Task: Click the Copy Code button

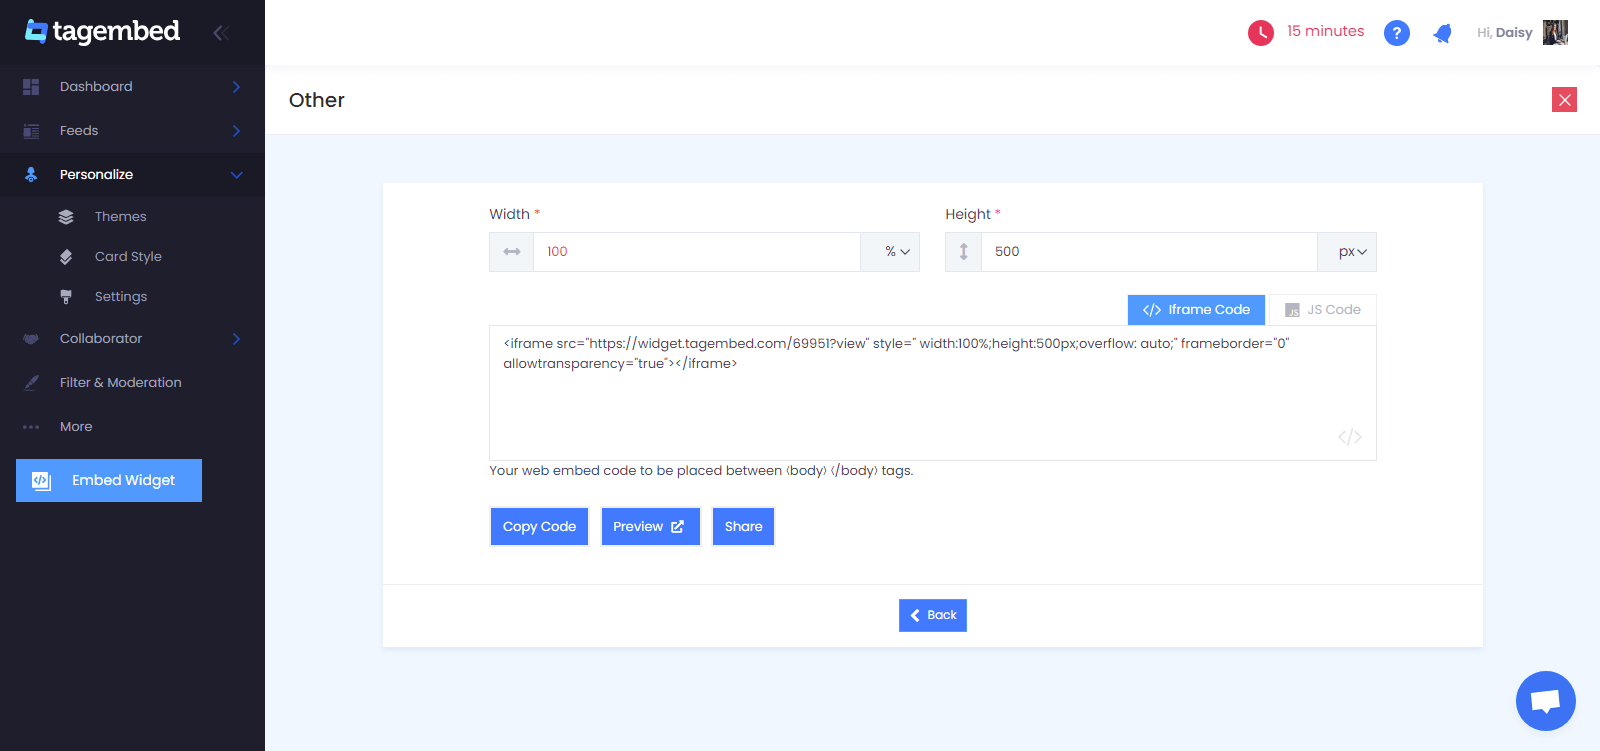Action: 539,527
